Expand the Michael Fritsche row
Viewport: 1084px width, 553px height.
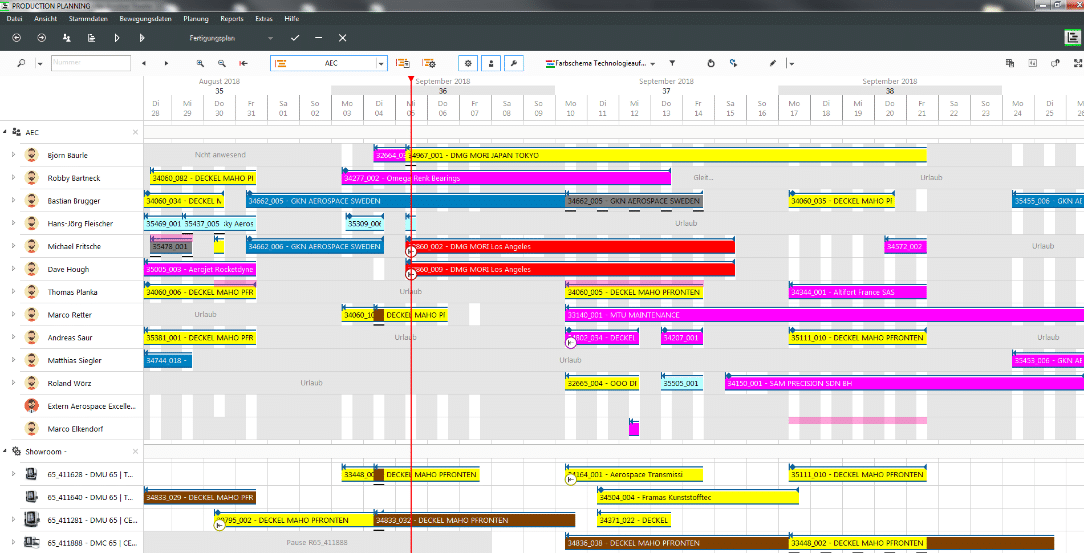tap(13, 246)
